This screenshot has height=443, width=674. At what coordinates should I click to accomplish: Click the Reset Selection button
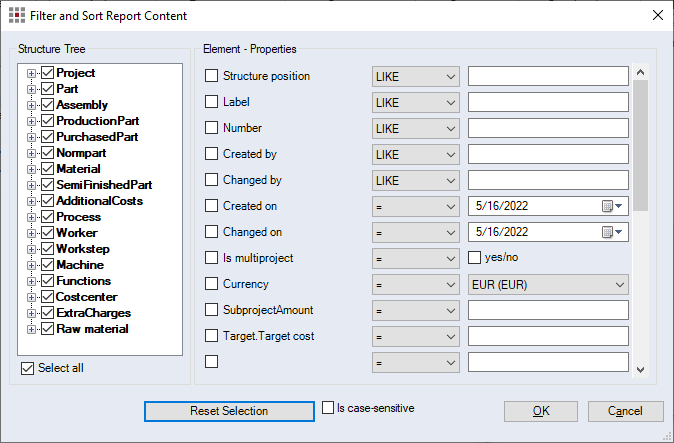(x=229, y=411)
